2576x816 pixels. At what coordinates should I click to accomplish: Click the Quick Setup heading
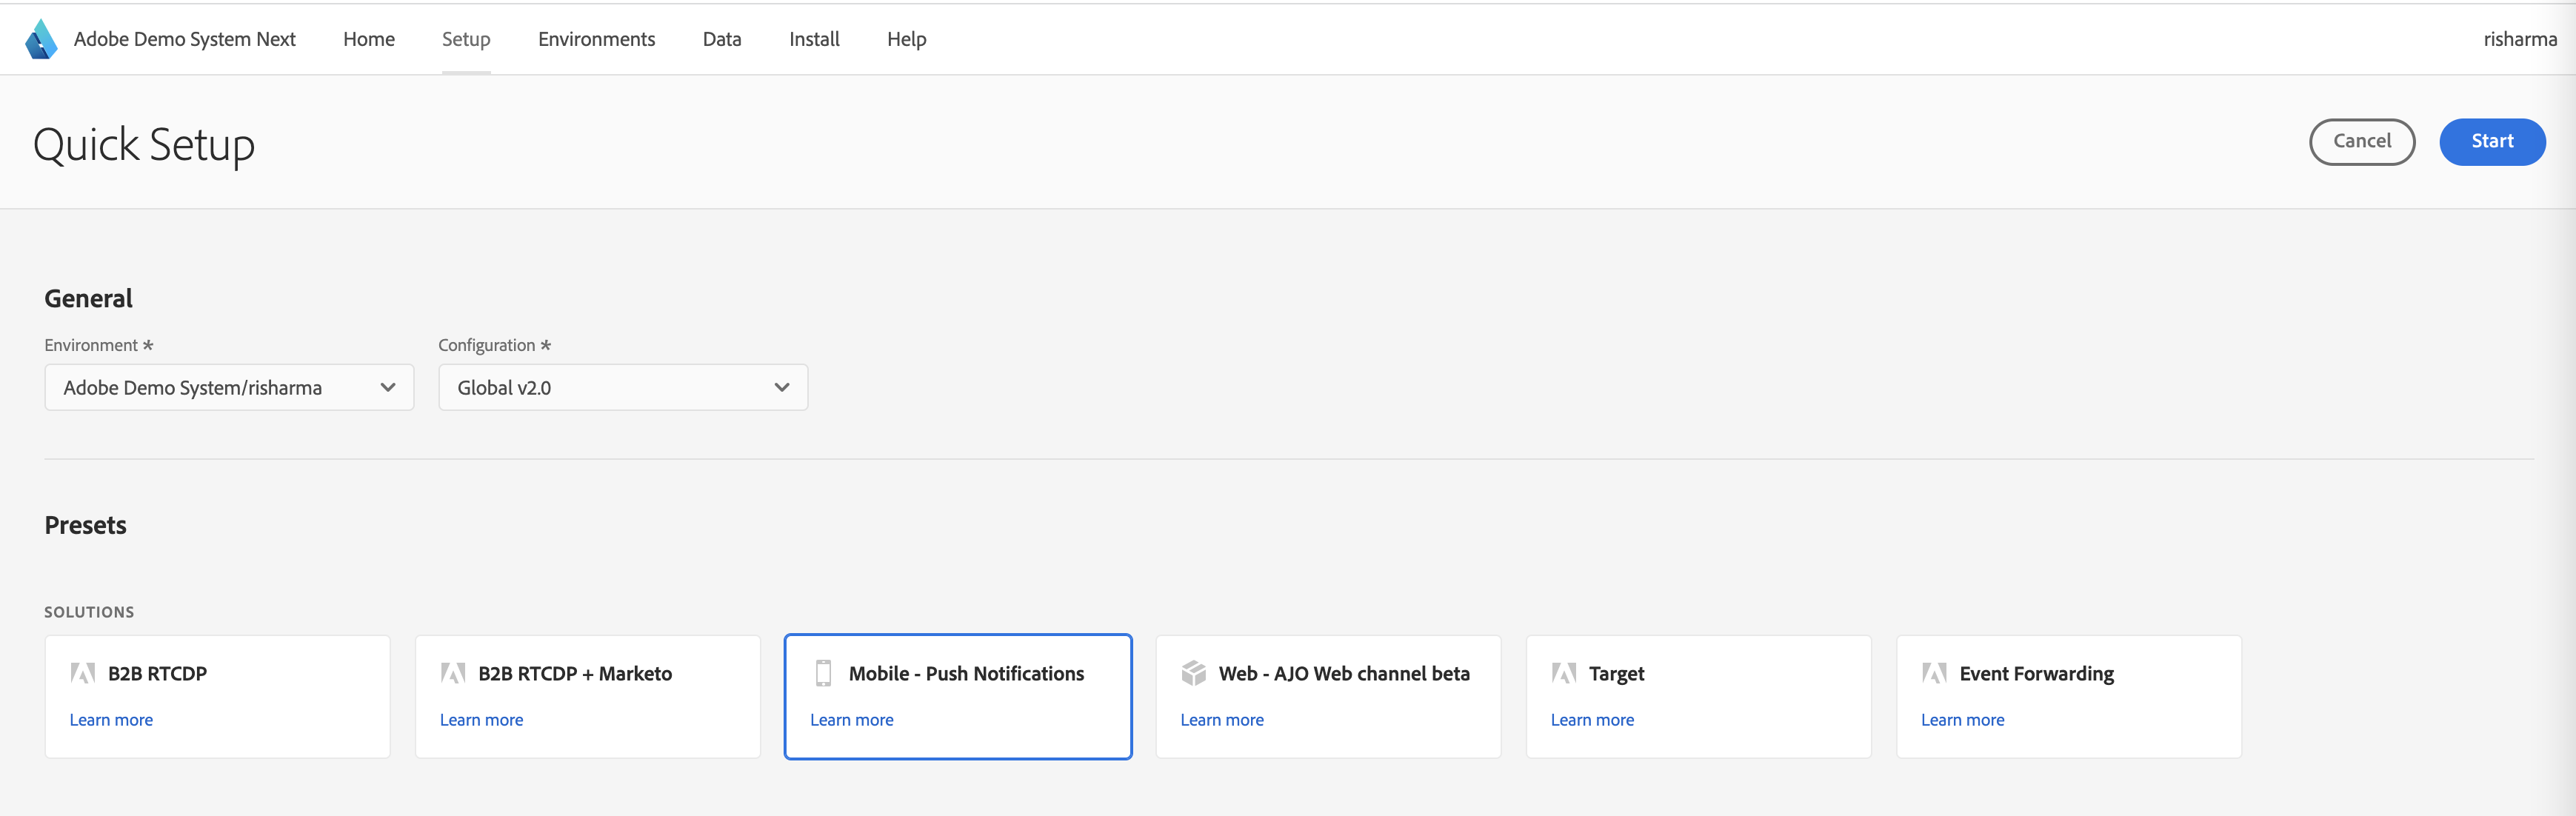click(x=144, y=145)
